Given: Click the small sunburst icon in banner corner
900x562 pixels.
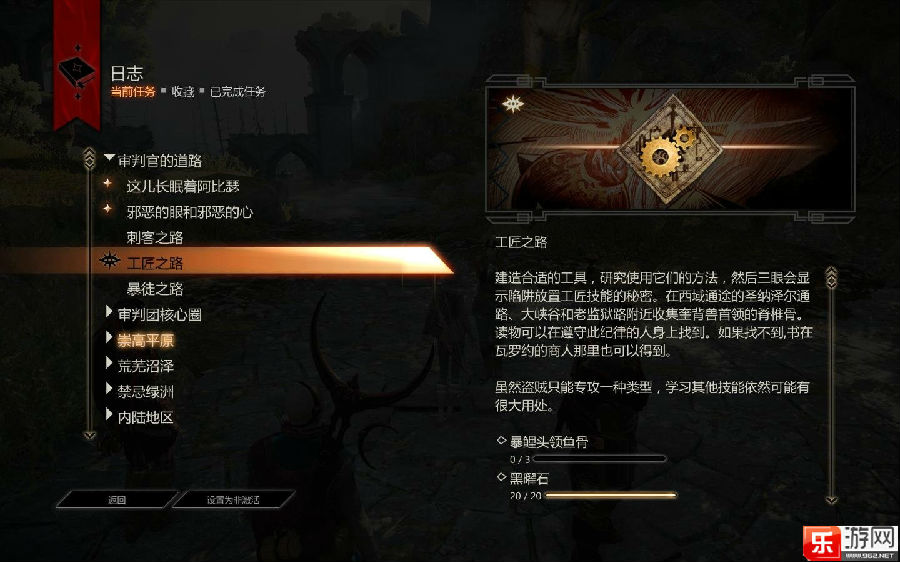Looking at the screenshot, I should click(x=513, y=104).
